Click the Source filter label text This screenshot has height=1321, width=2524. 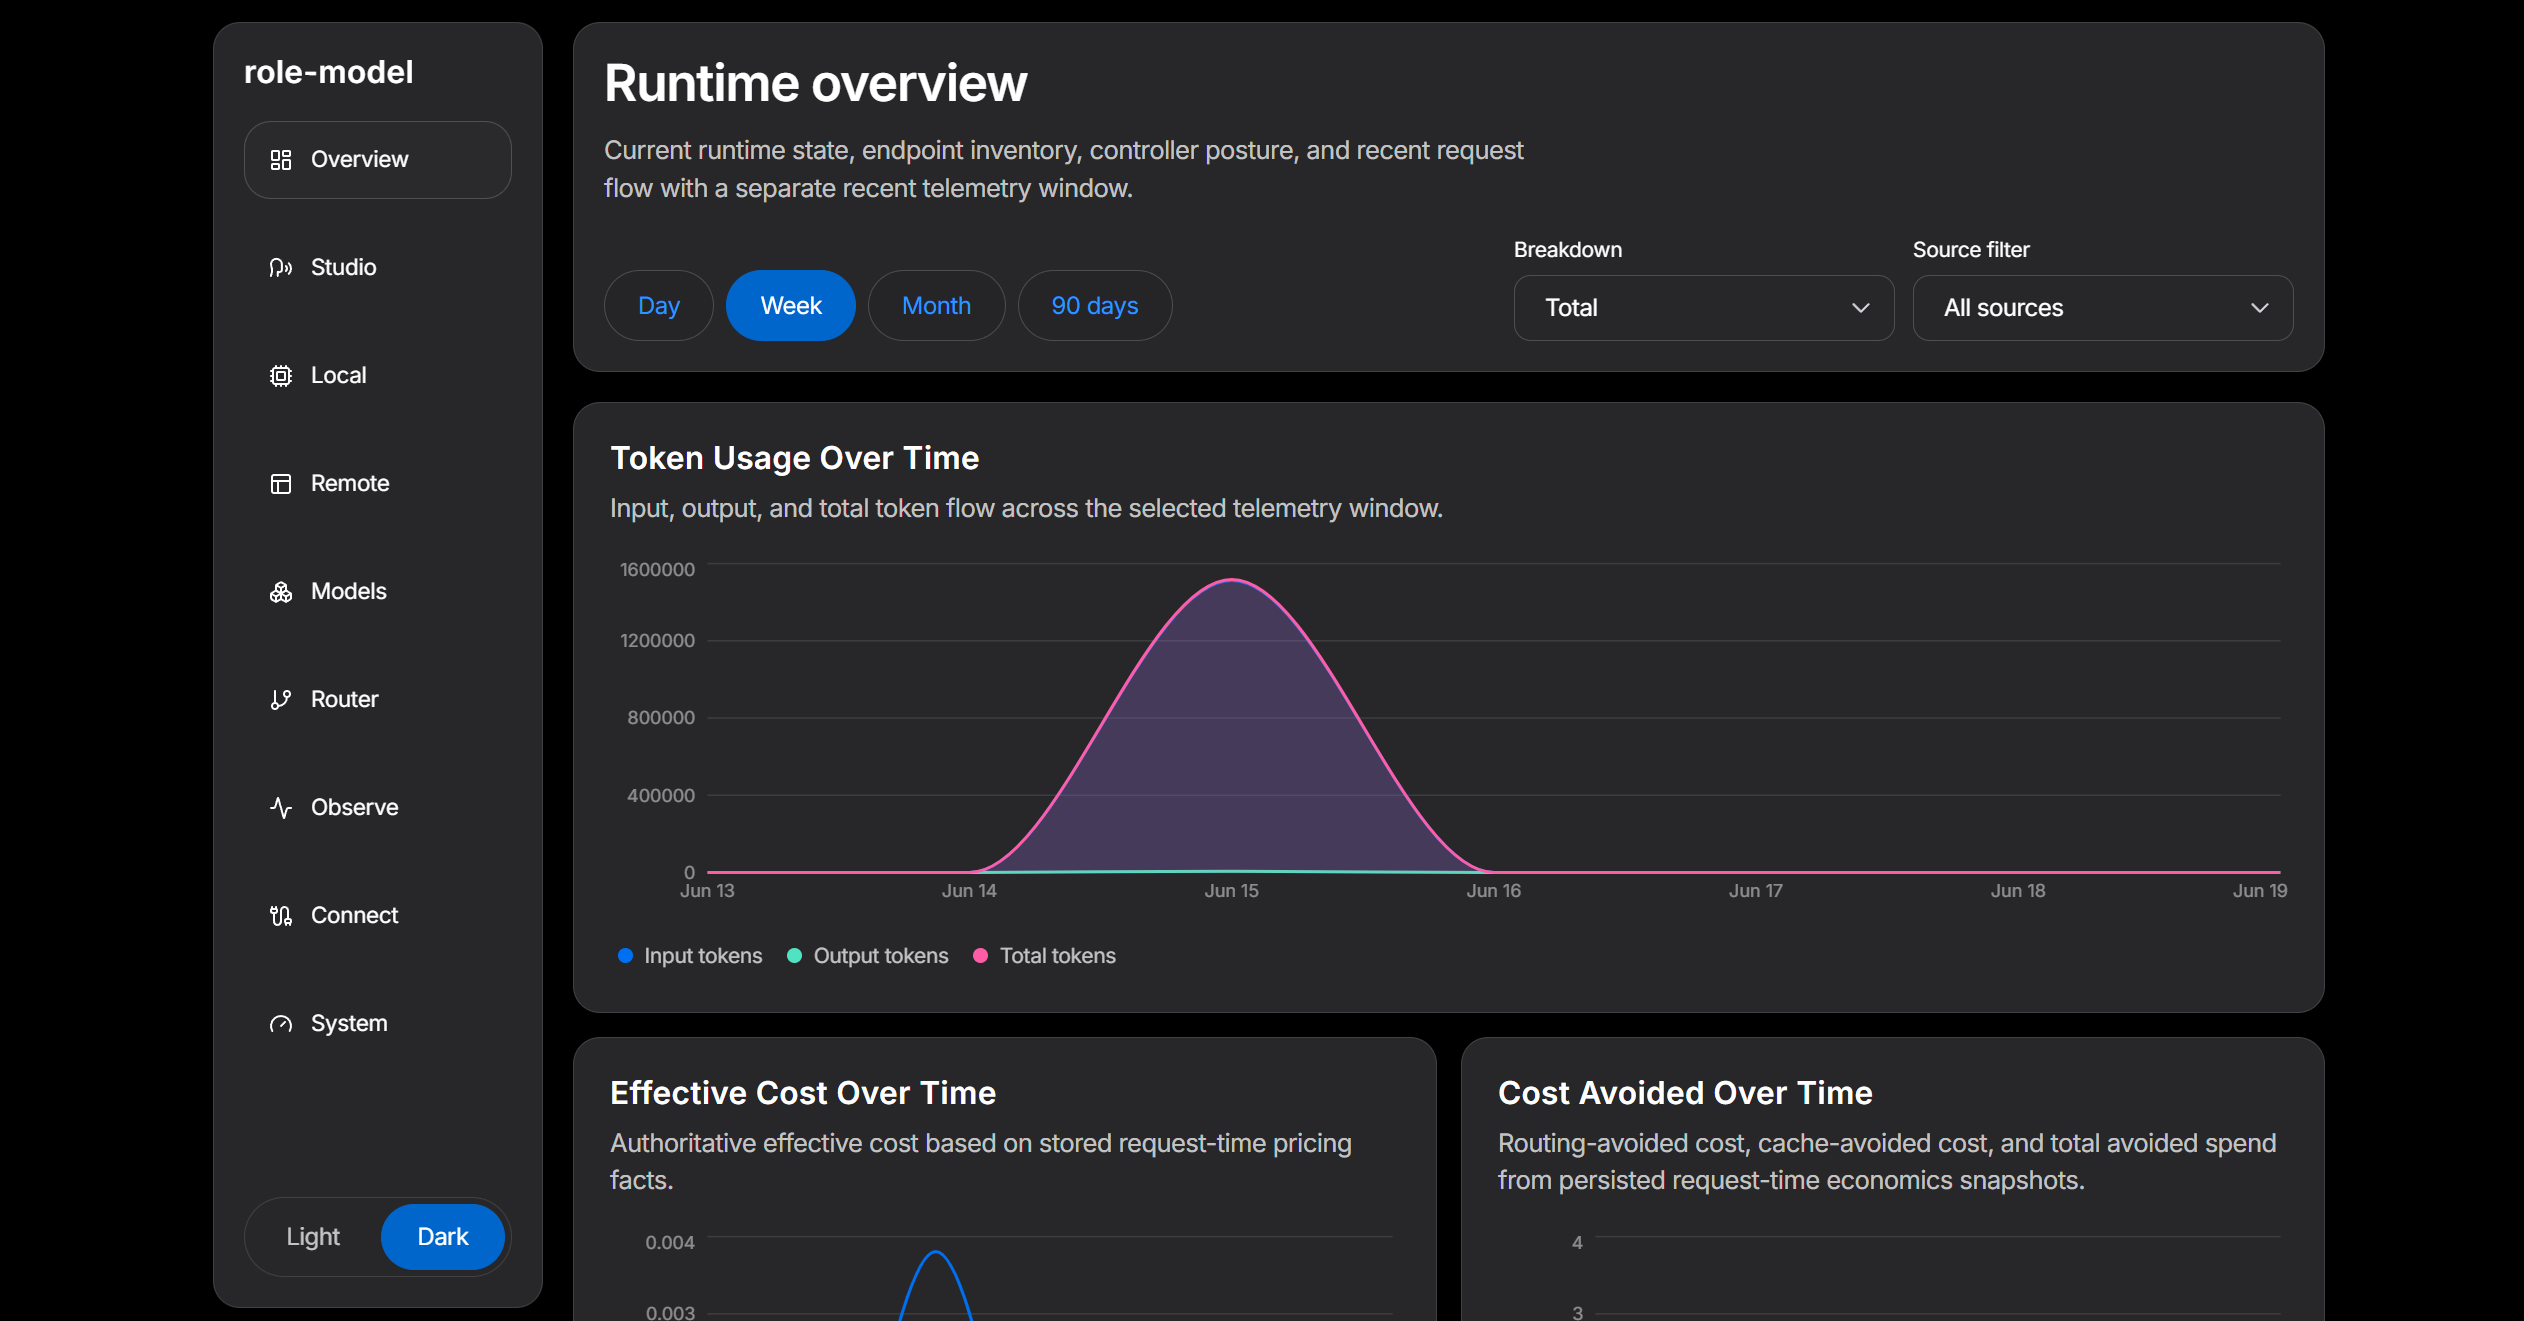click(1971, 250)
